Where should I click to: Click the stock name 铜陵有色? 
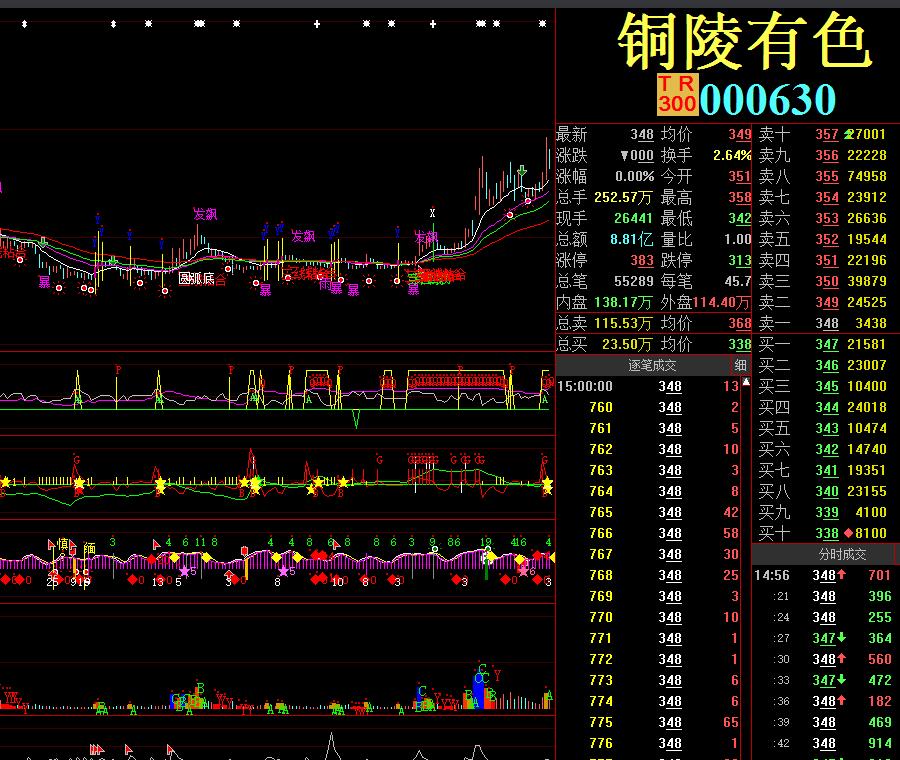tap(744, 41)
